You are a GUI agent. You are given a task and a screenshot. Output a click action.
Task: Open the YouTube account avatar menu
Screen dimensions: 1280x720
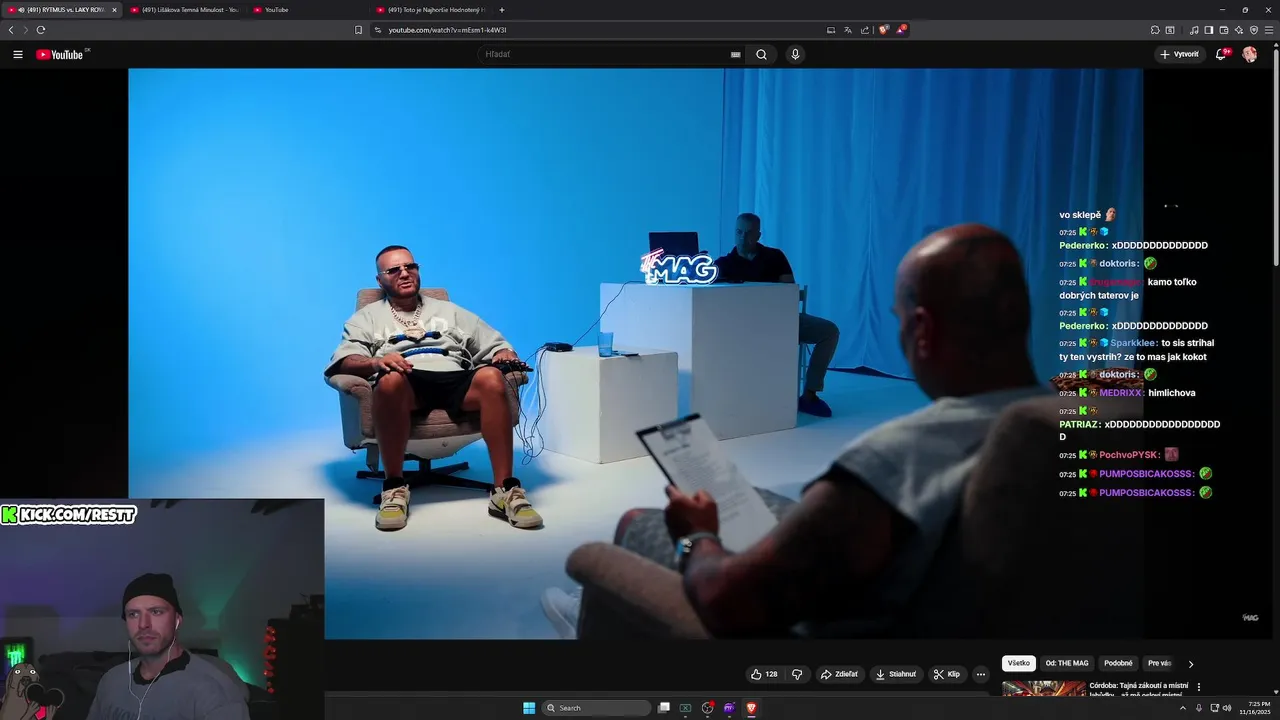[1249, 54]
